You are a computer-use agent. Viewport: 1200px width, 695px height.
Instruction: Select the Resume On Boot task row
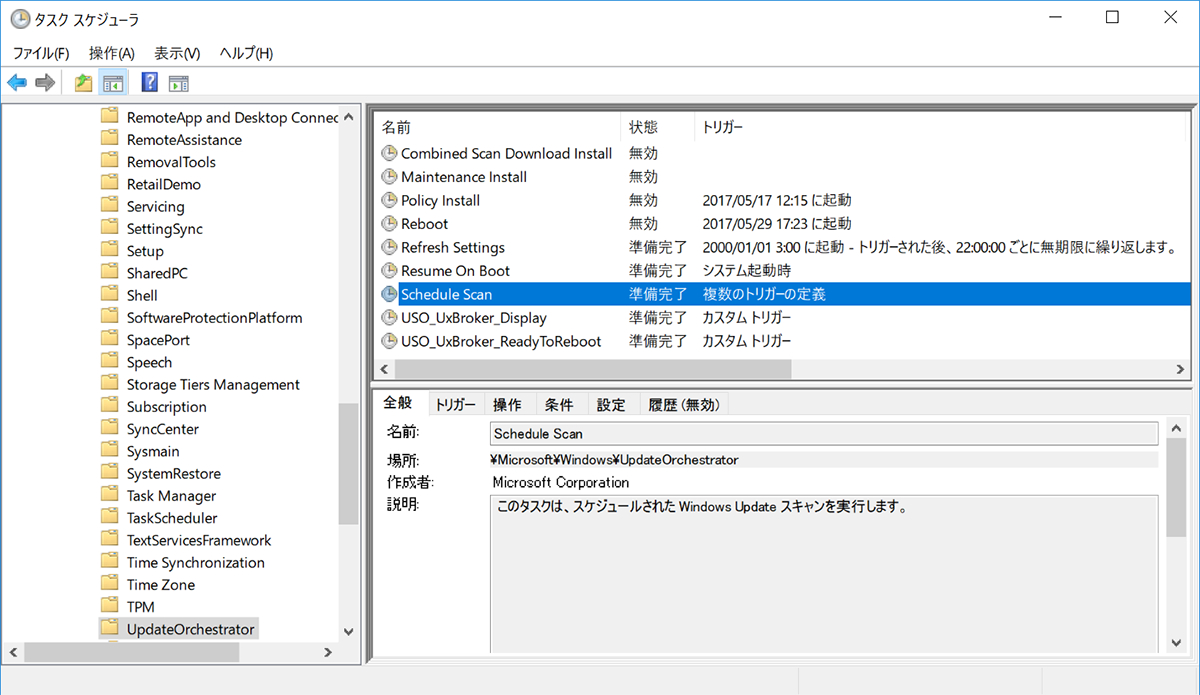pyautogui.click(x=460, y=270)
